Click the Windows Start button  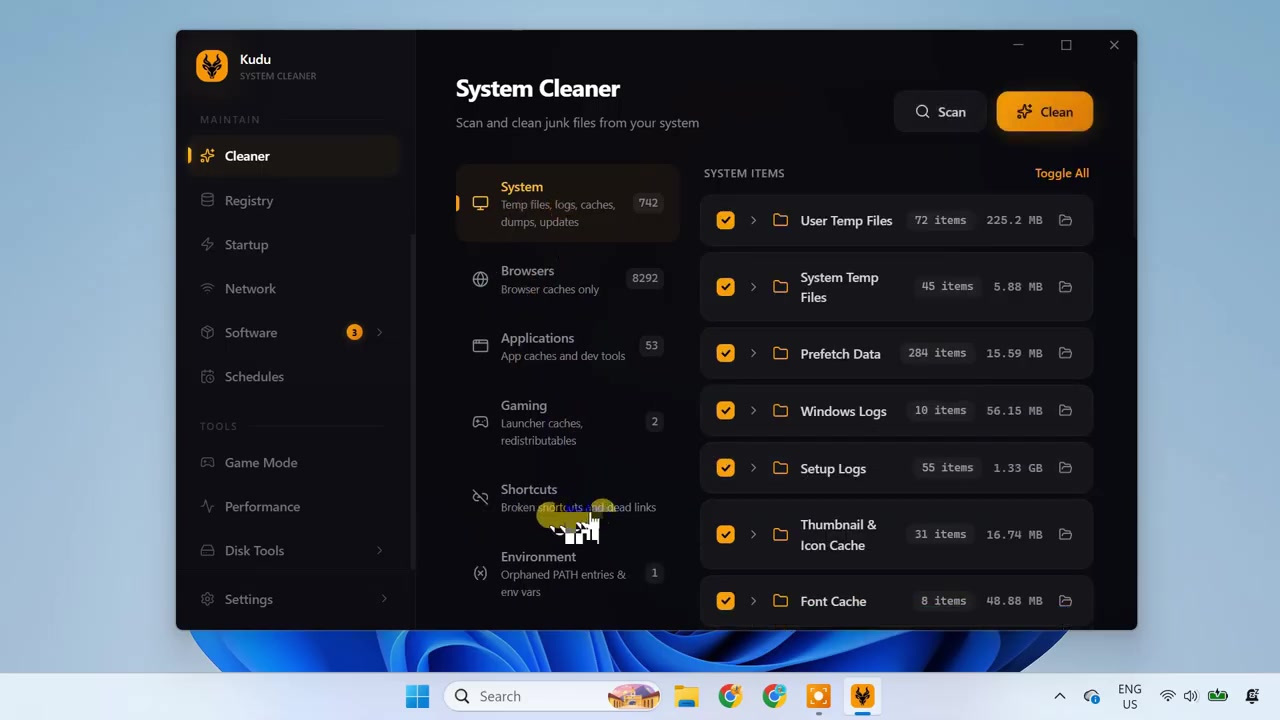(417, 696)
